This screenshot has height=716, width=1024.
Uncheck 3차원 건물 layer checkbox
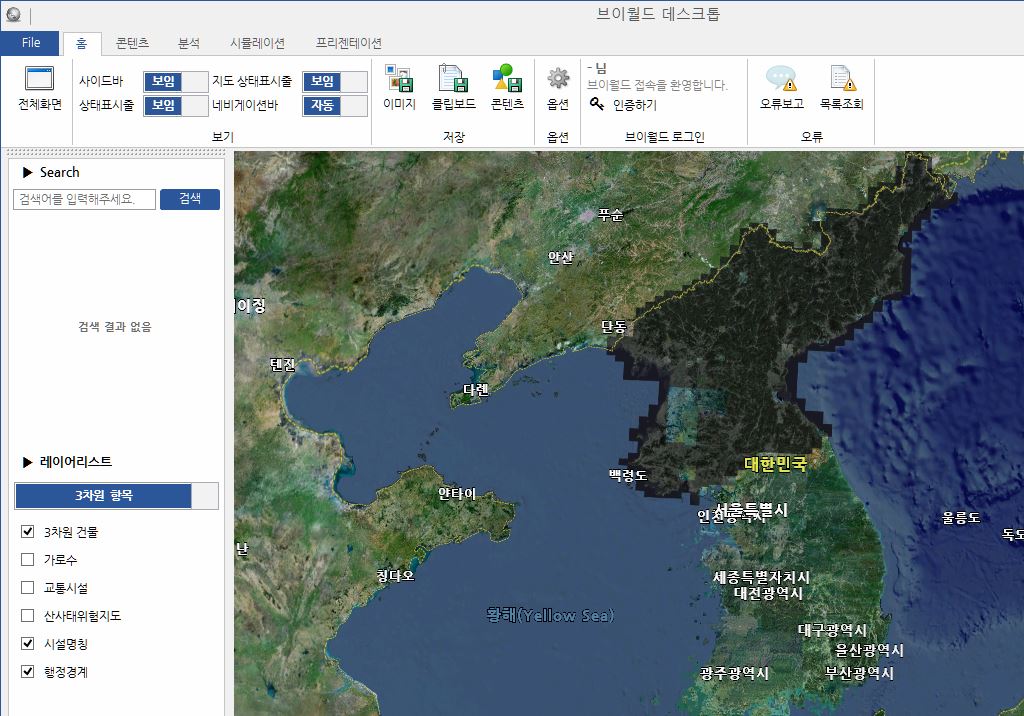27,532
